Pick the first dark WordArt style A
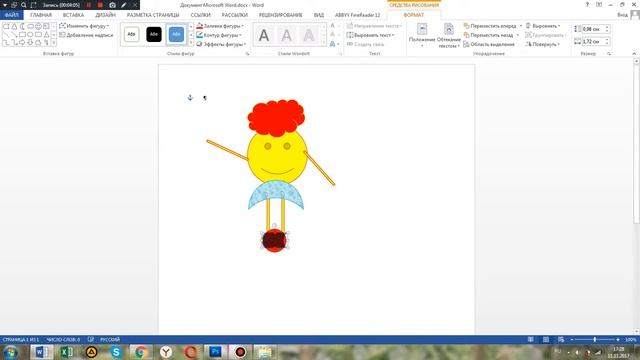This screenshot has height=360, width=640. pos(264,36)
